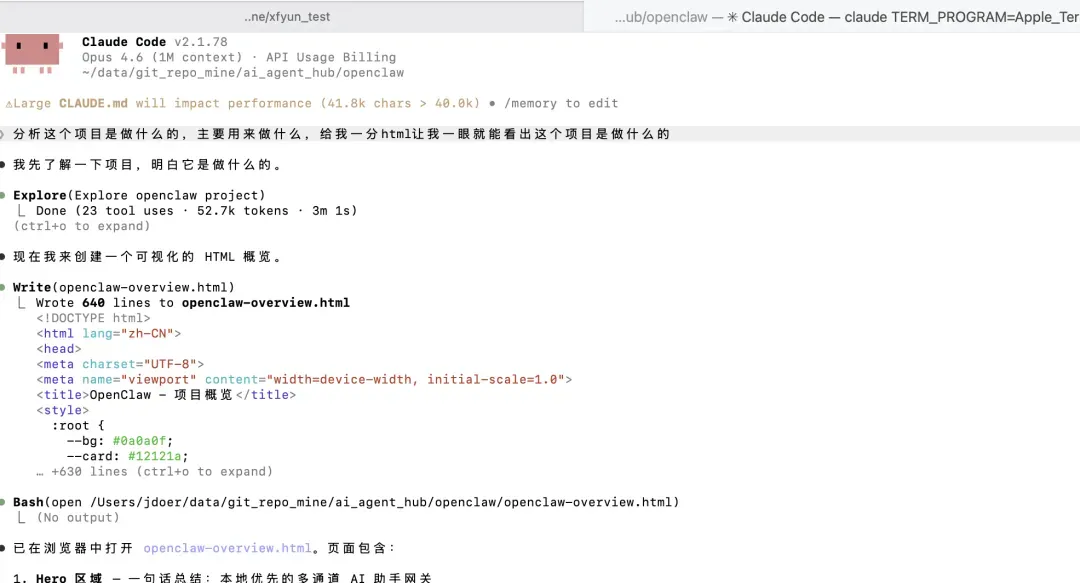Viewport: 1080px width, 583px height.
Task: Click the green bullet beside Bash
Action: click(x=3, y=502)
